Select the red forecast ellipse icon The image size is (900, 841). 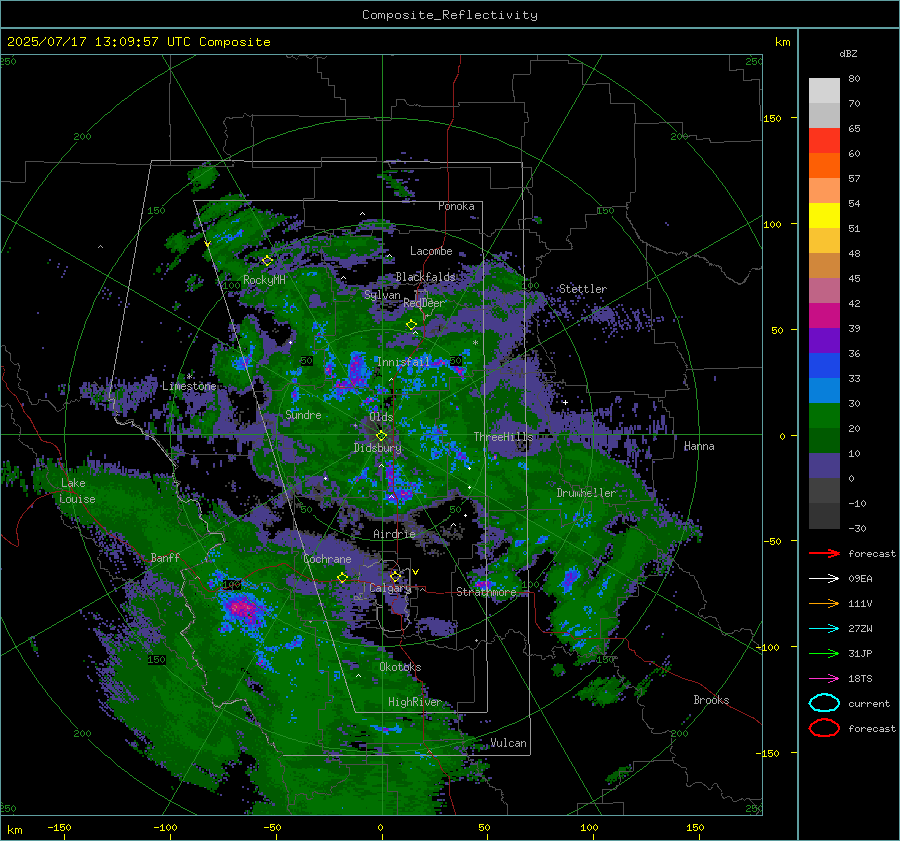point(824,728)
